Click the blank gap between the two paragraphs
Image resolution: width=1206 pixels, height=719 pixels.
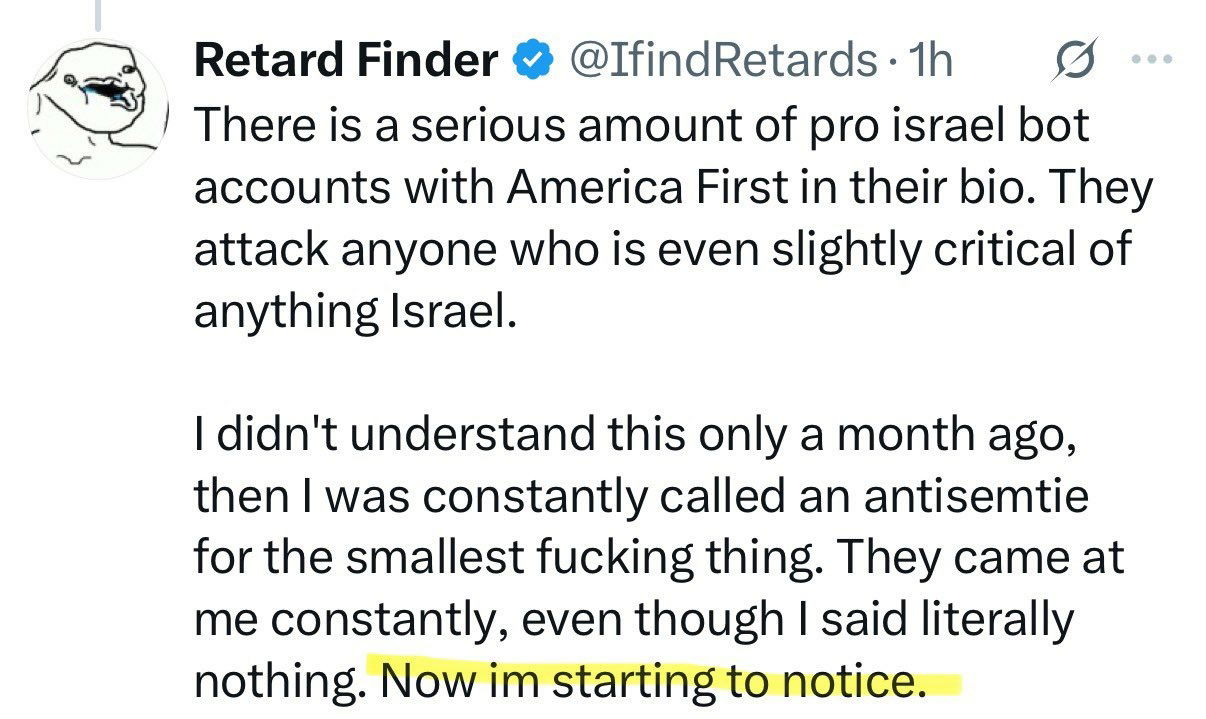600,373
